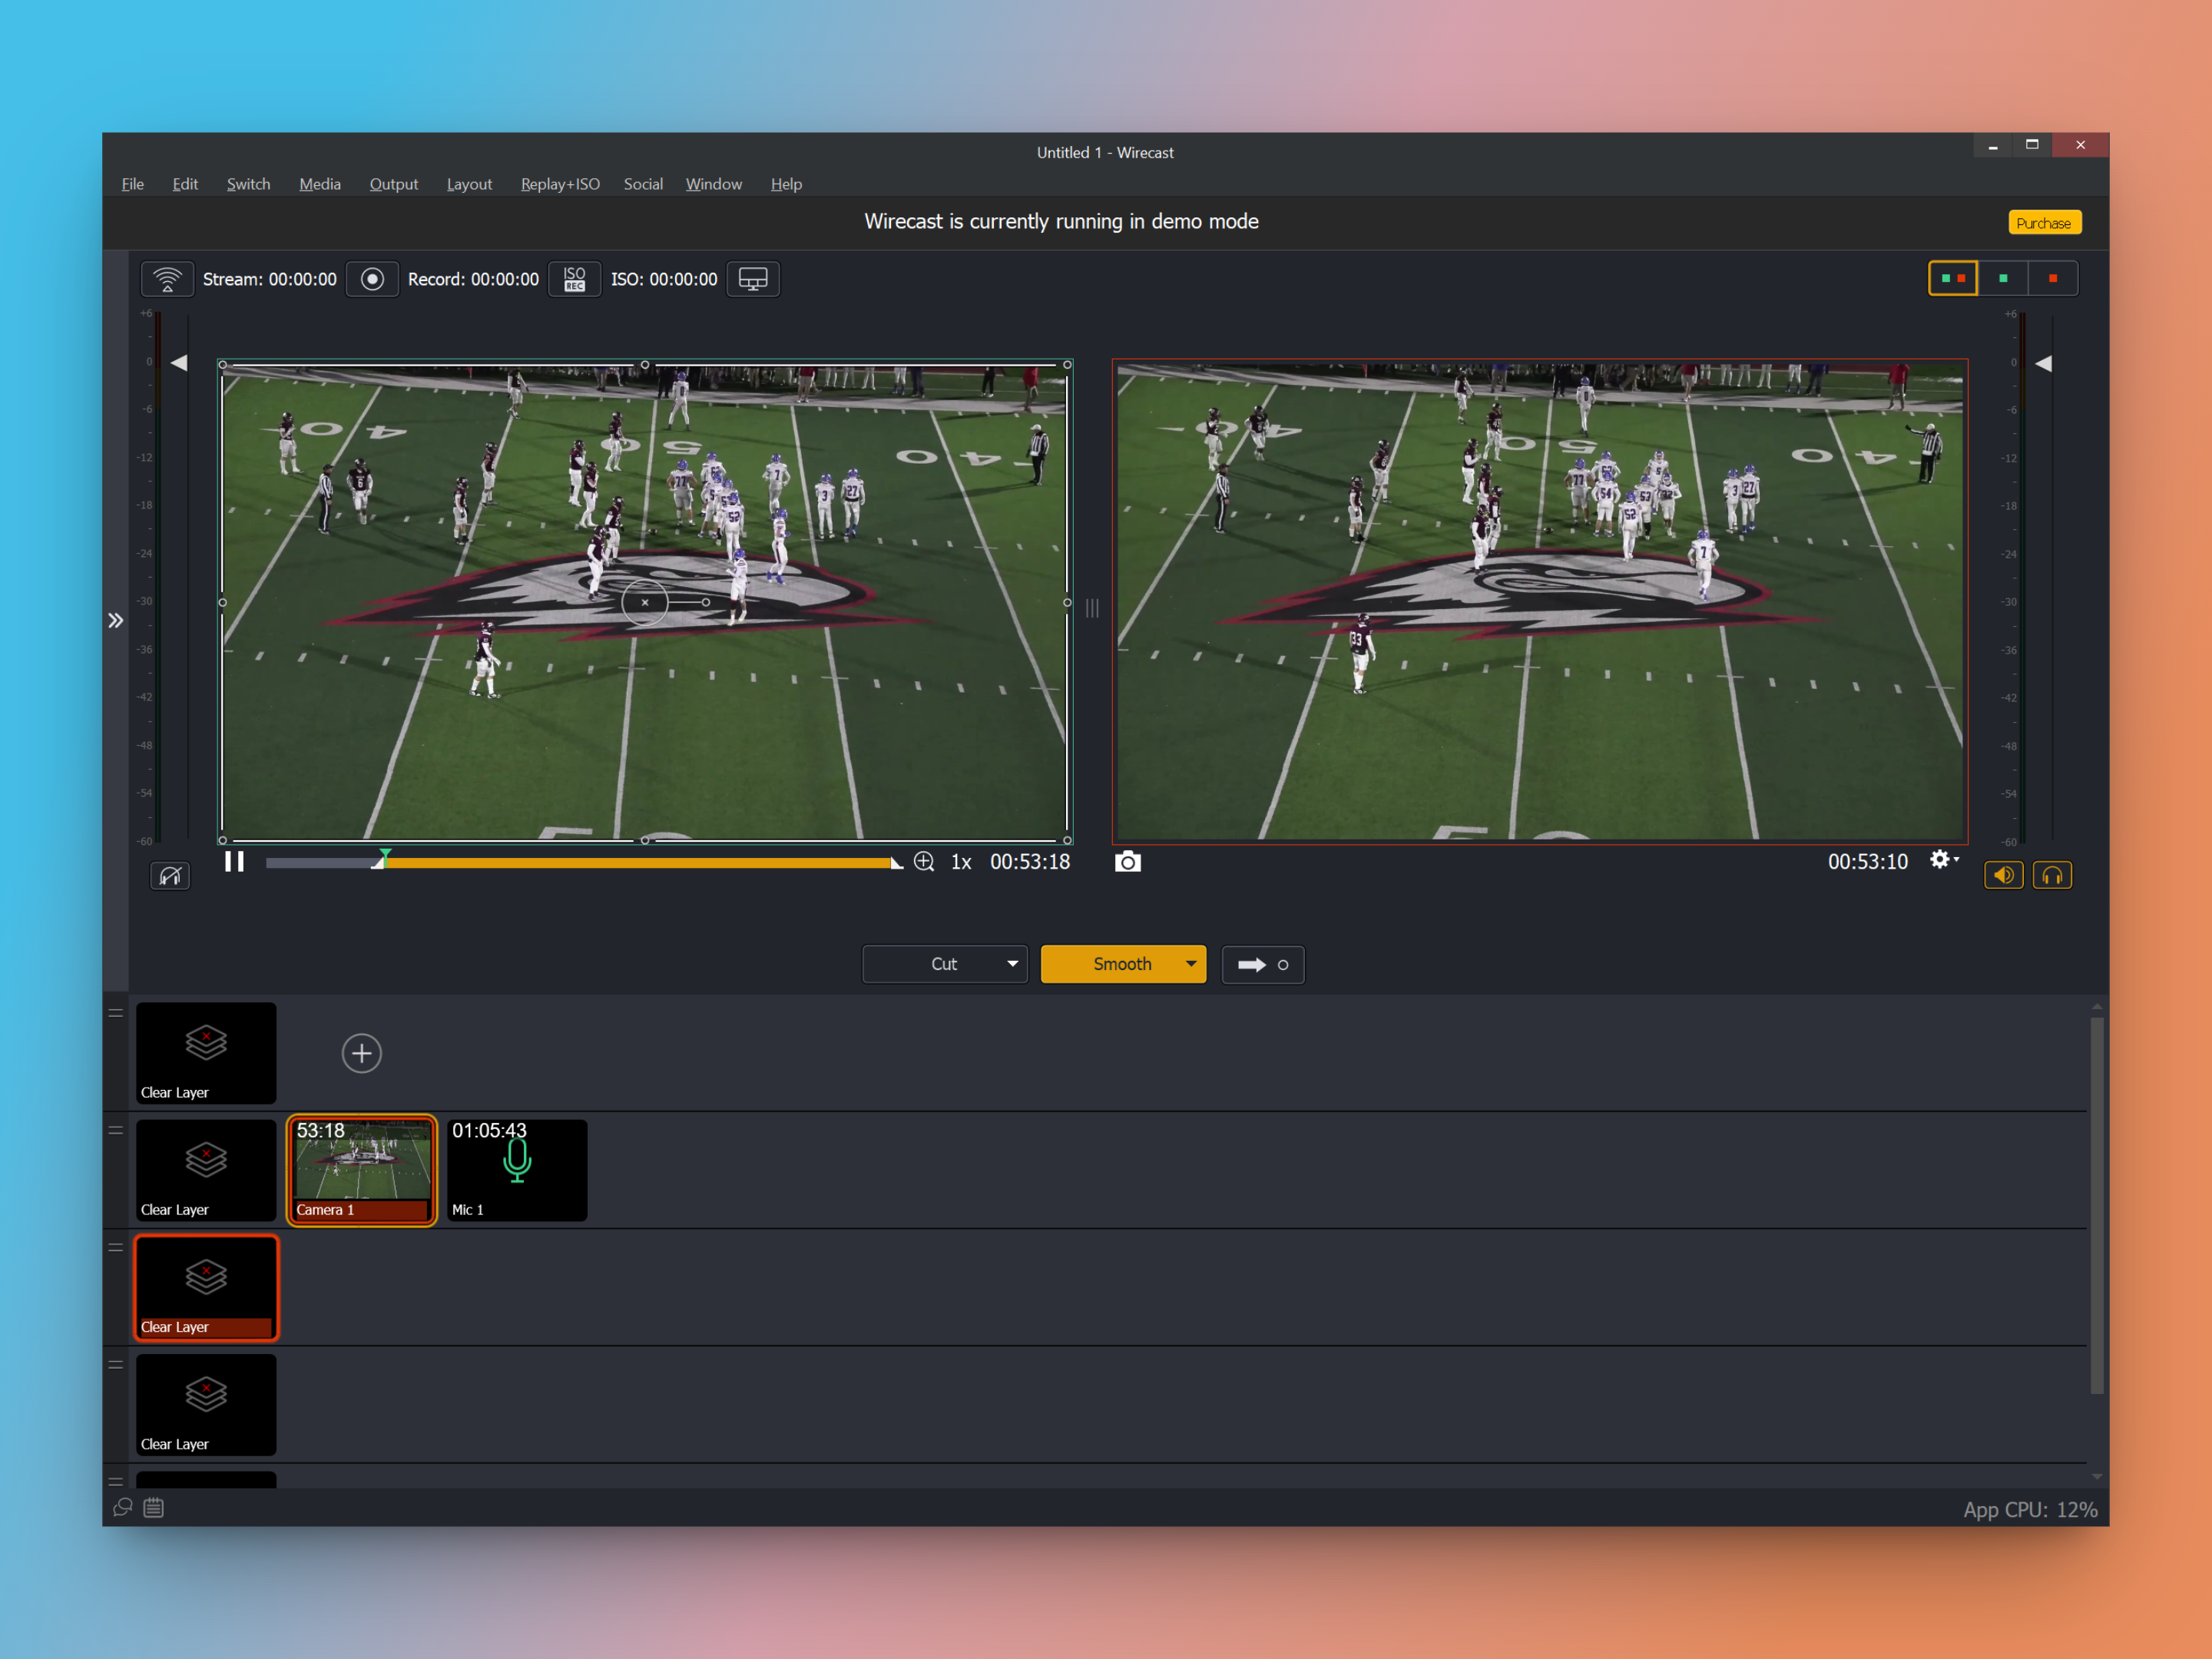Viewport: 2212px width, 1659px height.
Task: Select preview and live dual layout
Action: [x=1953, y=278]
